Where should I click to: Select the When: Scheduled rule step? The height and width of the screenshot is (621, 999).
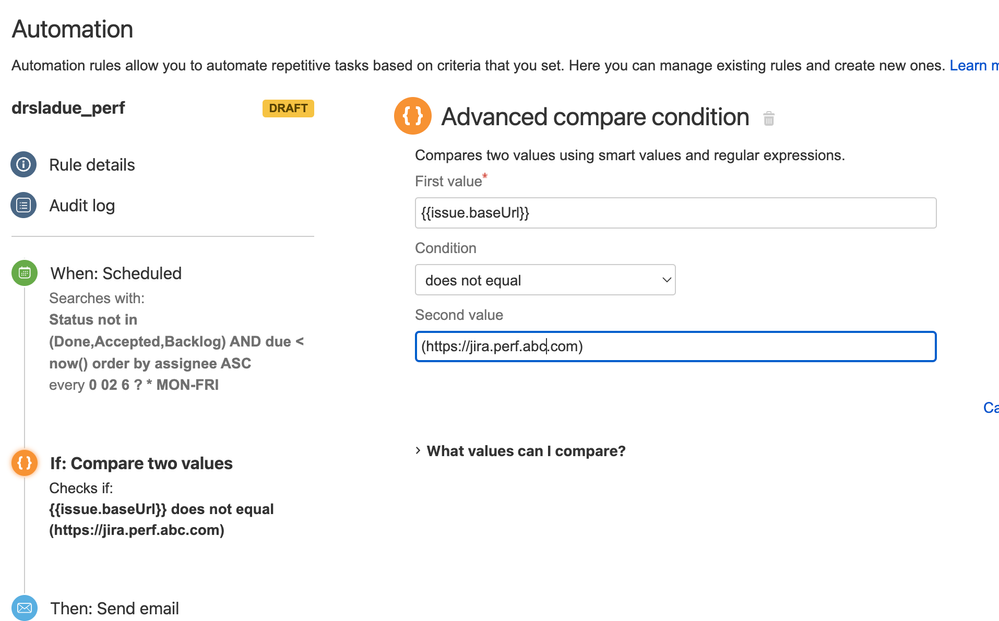[x=116, y=273]
